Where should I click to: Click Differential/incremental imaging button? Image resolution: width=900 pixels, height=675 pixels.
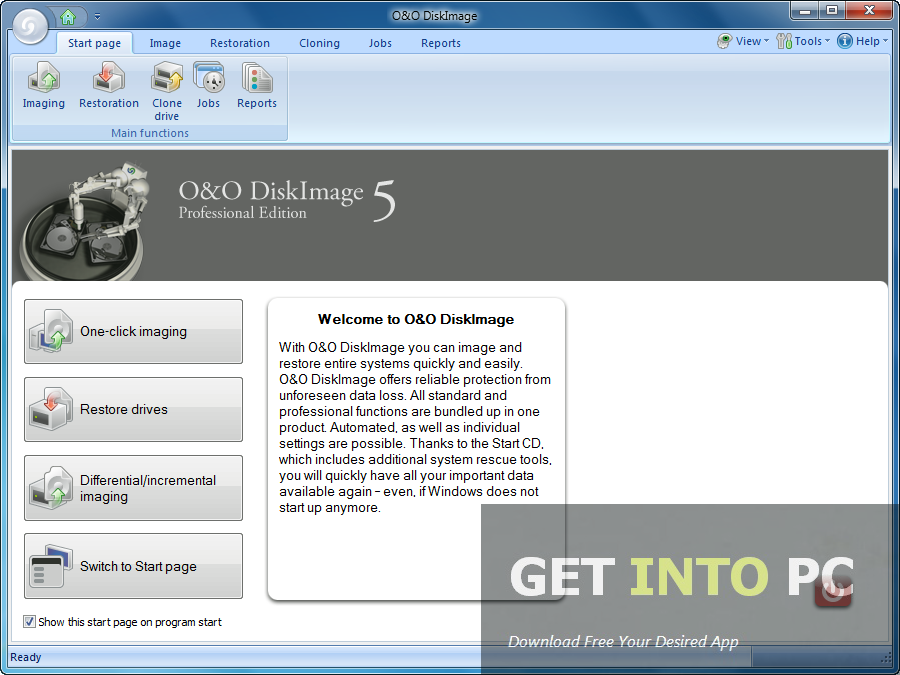click(x=133, y=488)
